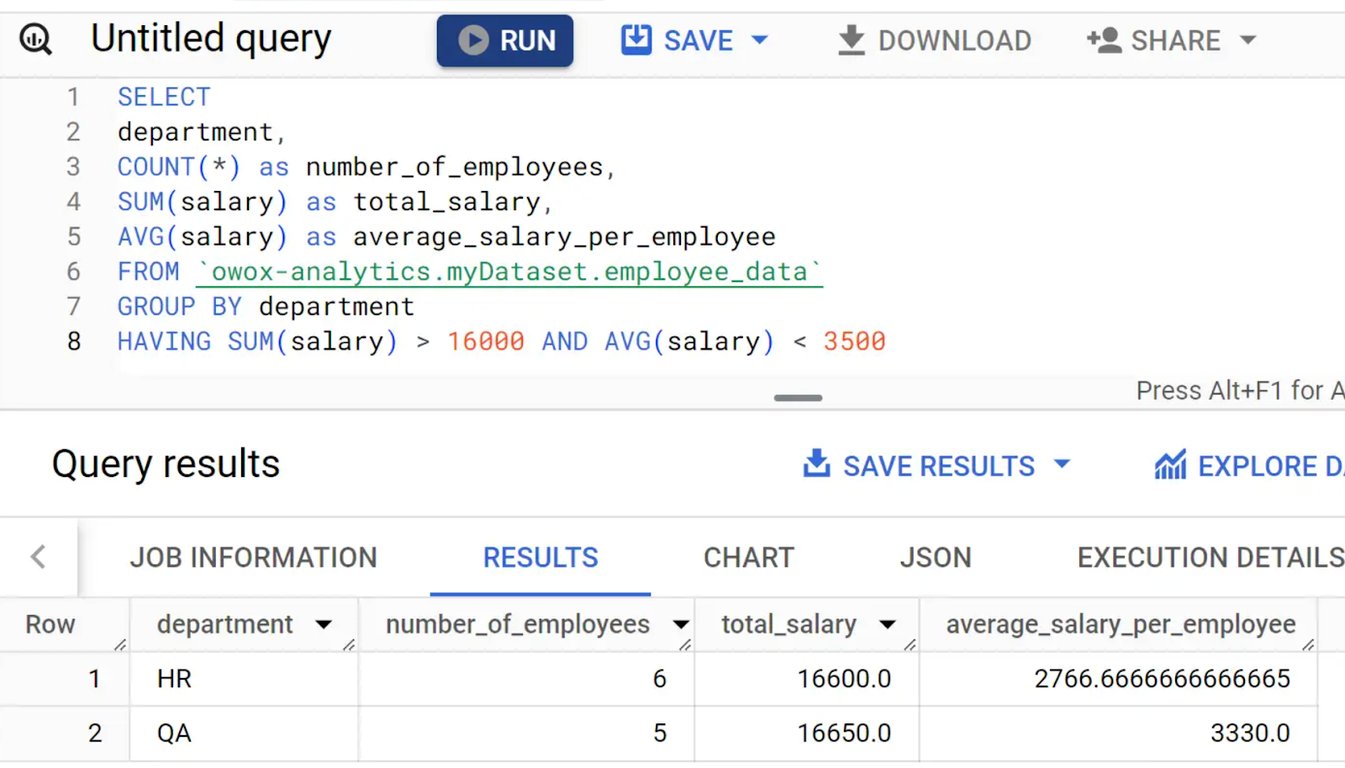Open the JSON tab
This screenshot has height=768, width=1345.
[x=935, y=558]
